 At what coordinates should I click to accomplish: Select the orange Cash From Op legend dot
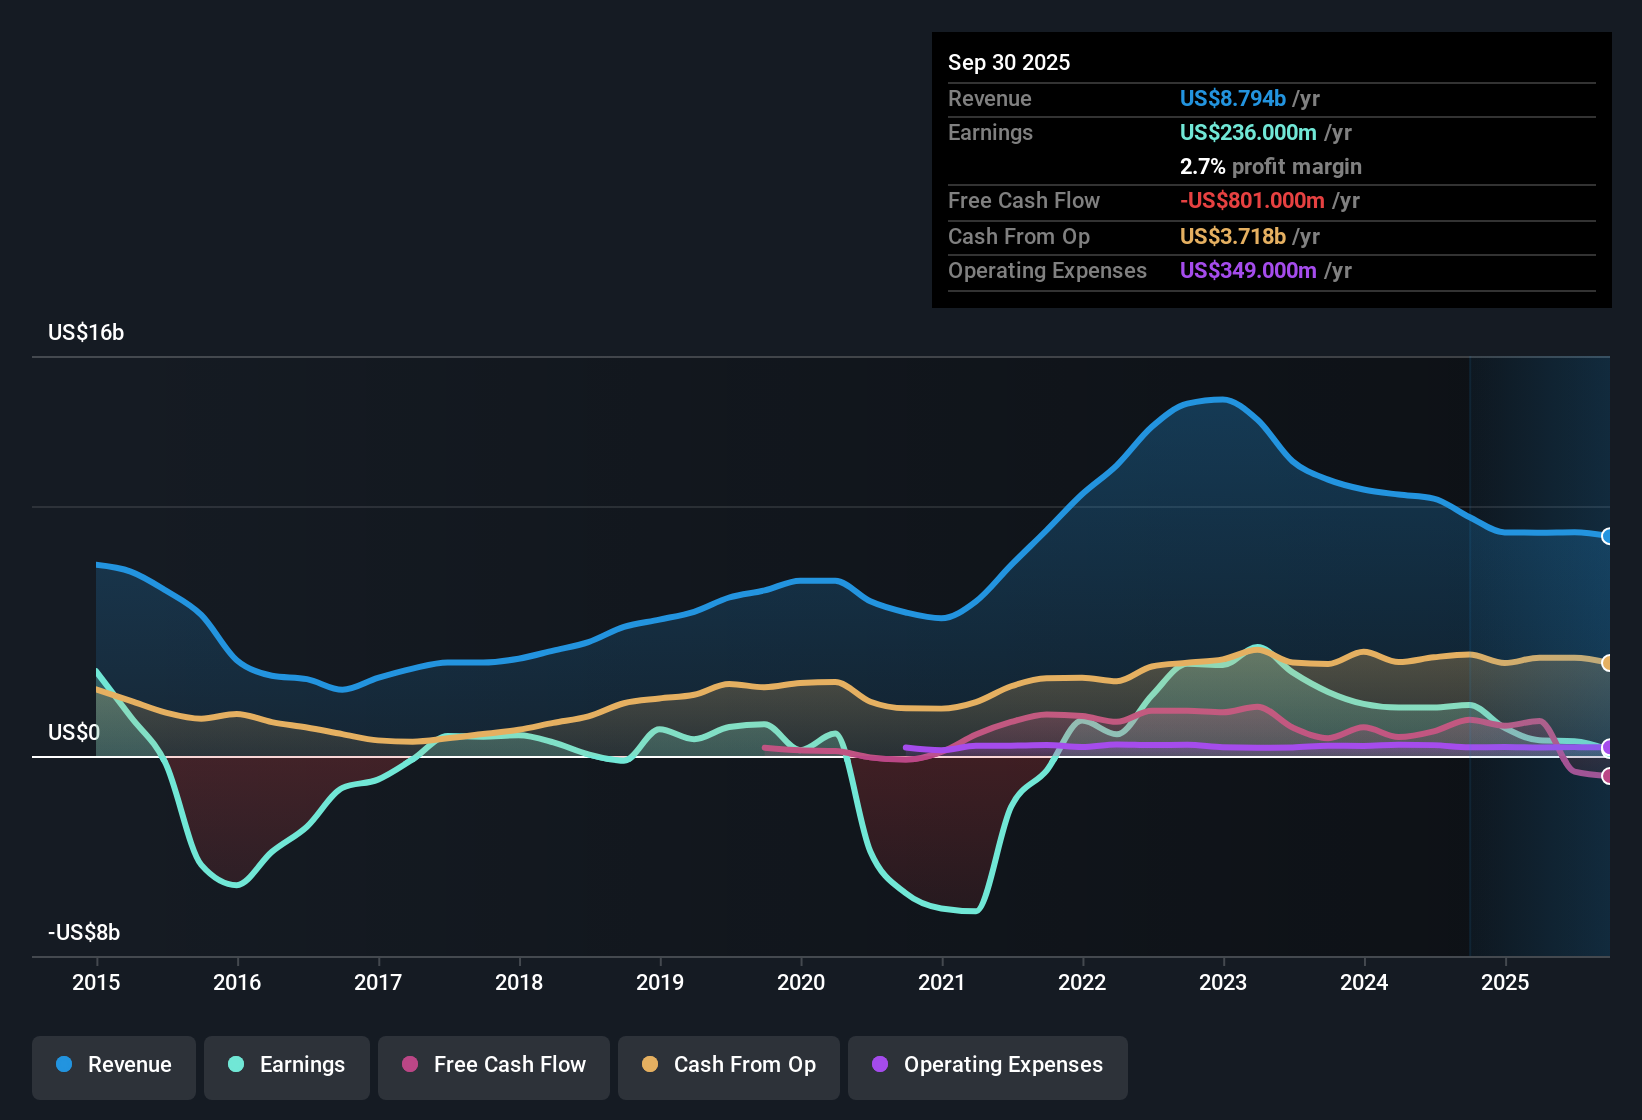tap(649, 1065)
